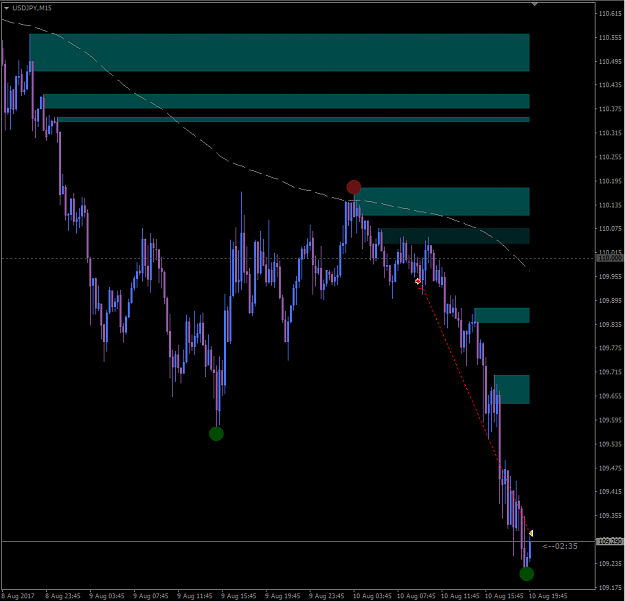Screen dimensions: 625x601
Task: Select the small teal zone near 109.835
Action: [x=502, y=315]
